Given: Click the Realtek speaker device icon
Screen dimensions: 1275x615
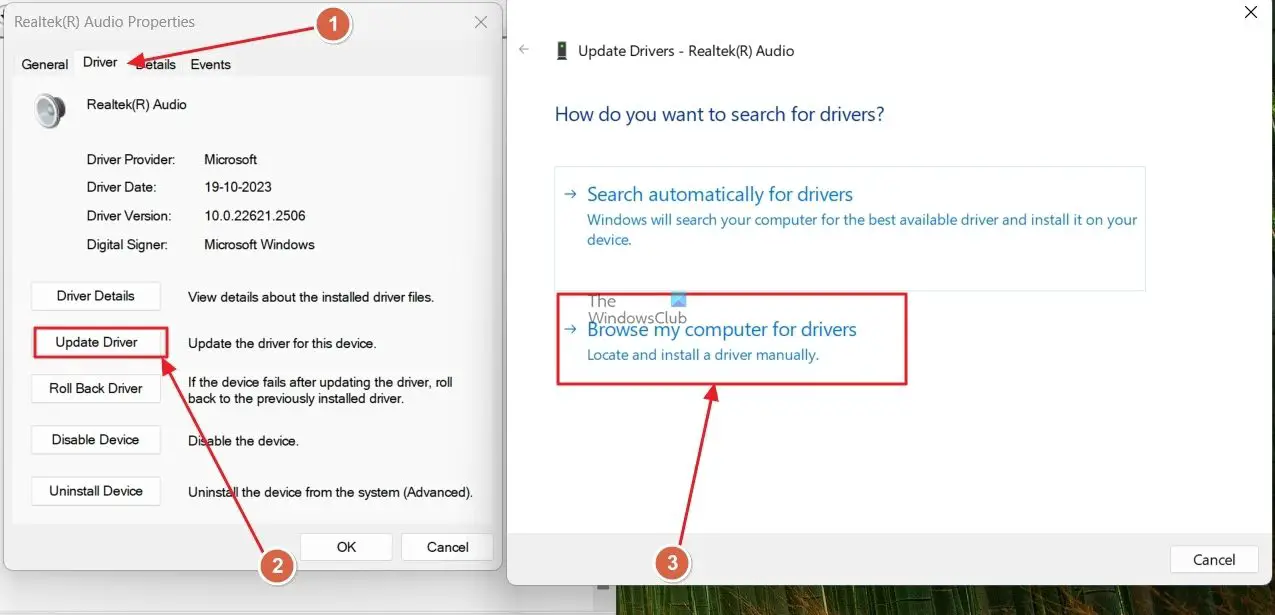Looking at the screenshot, I should [x=49, y=110].
